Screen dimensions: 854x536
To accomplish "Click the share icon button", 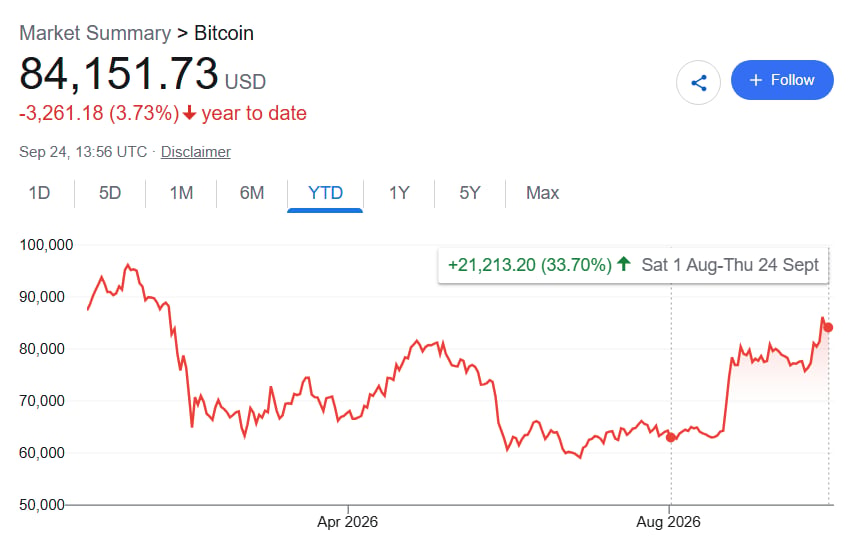I will click(698, 82).
